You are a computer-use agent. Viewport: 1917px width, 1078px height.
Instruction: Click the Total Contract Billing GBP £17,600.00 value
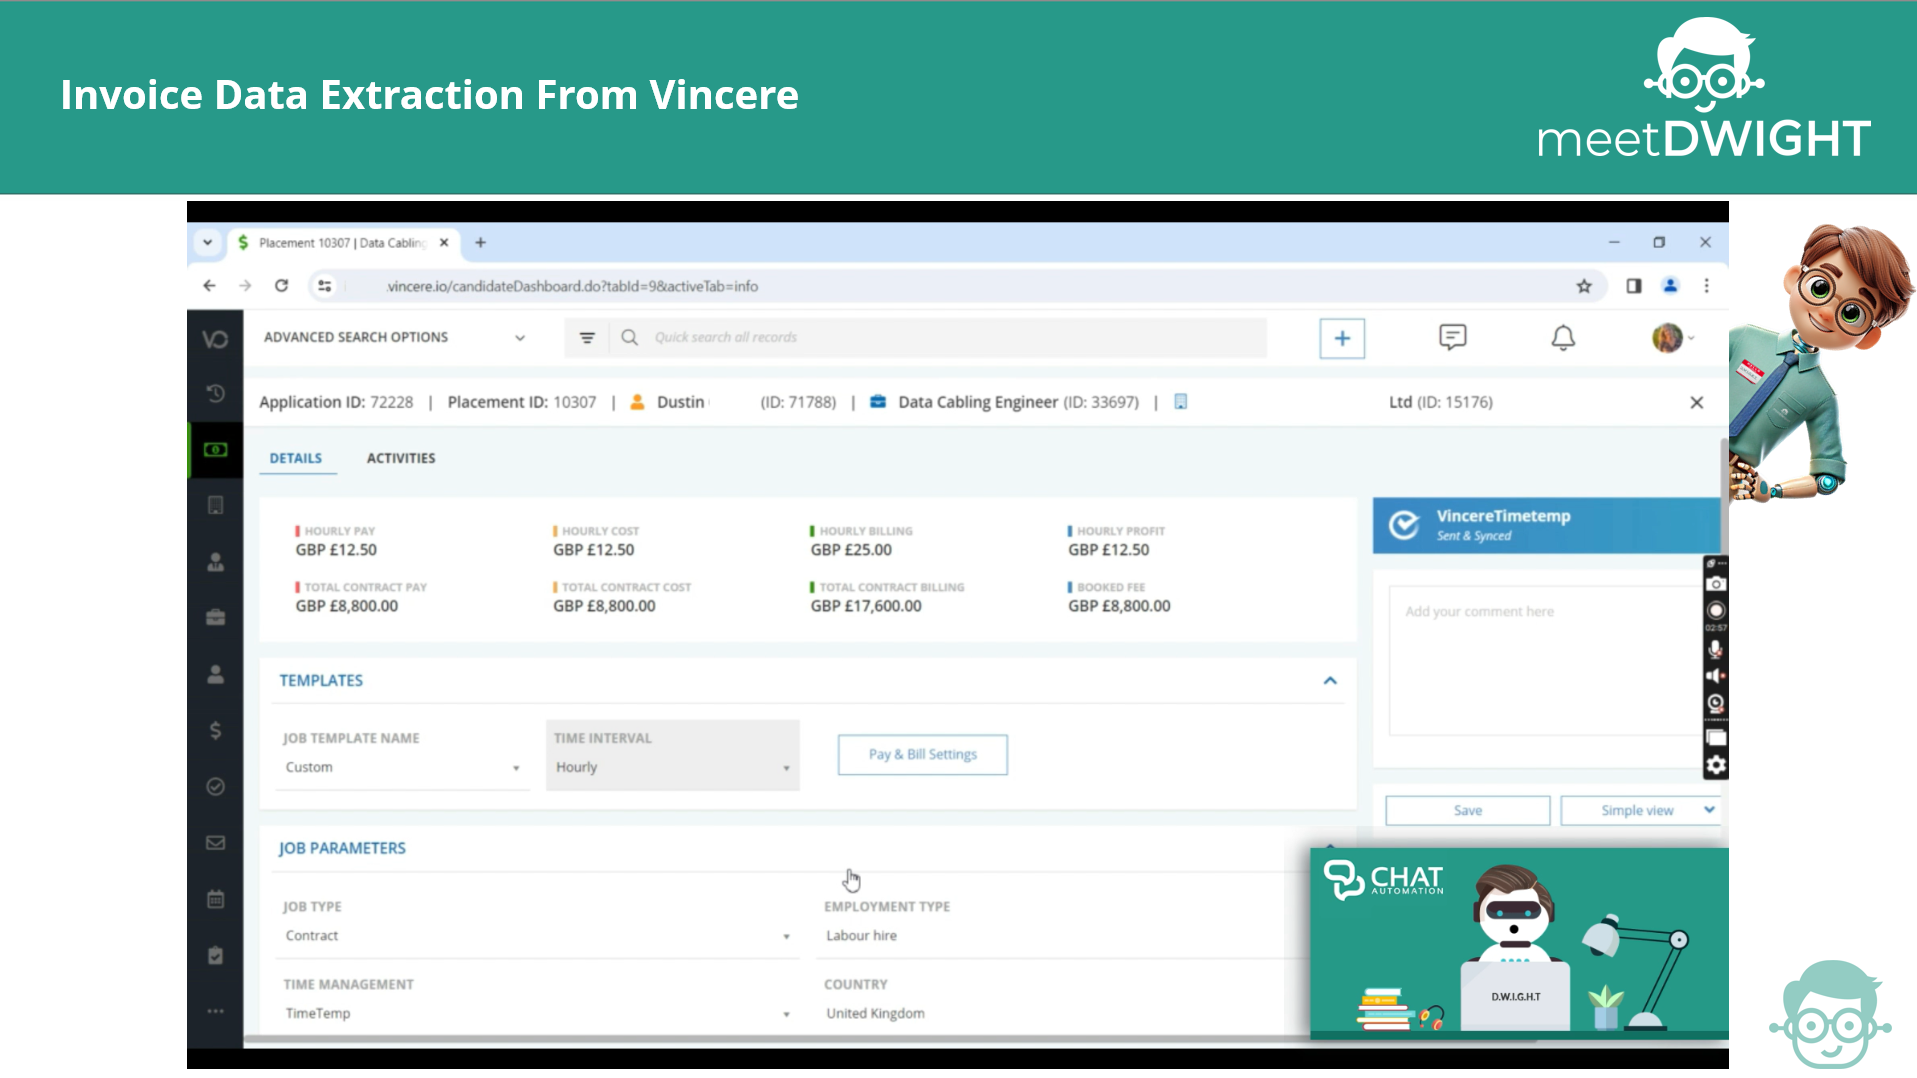click(866, 606)
